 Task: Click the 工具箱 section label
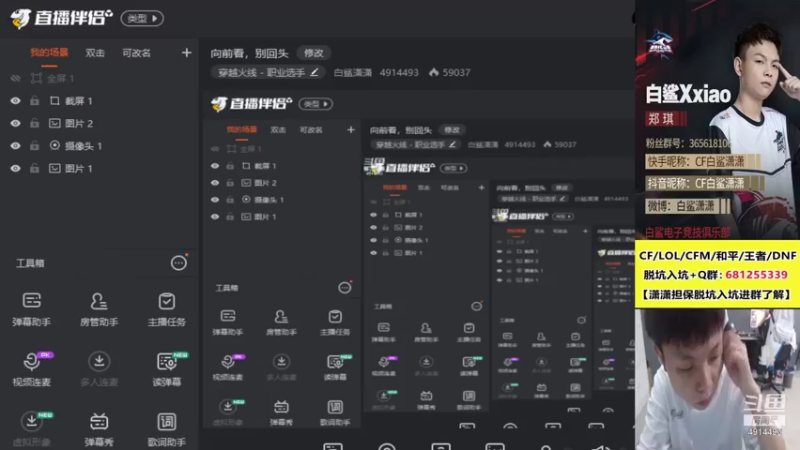click(x=30, y=263)
